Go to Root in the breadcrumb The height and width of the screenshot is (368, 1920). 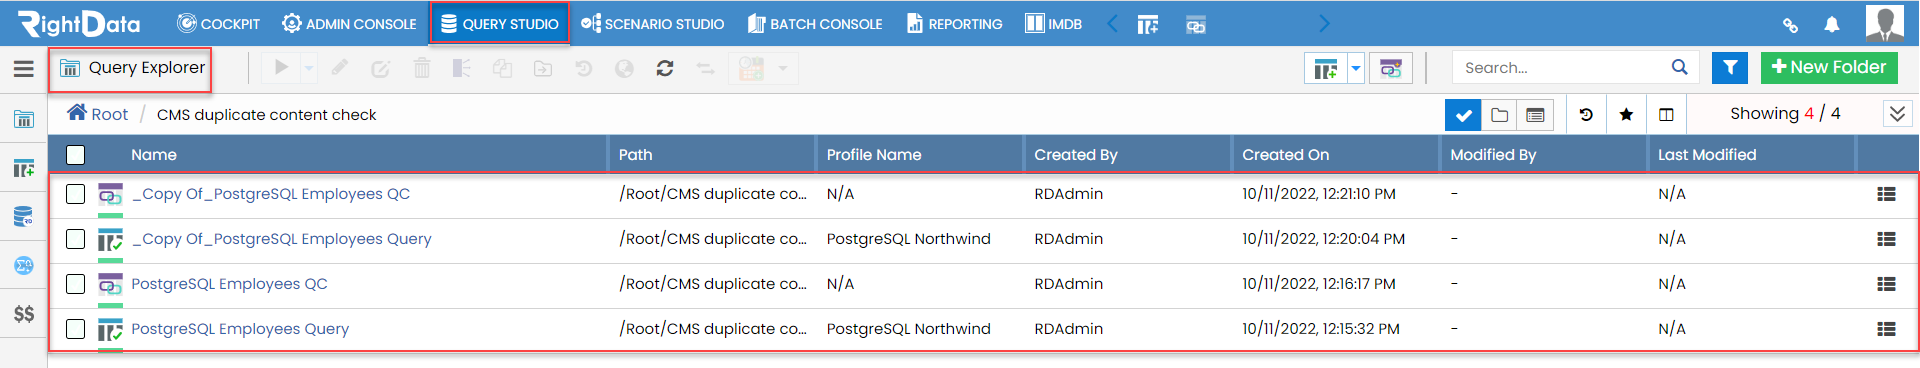(x=98, y=114)
